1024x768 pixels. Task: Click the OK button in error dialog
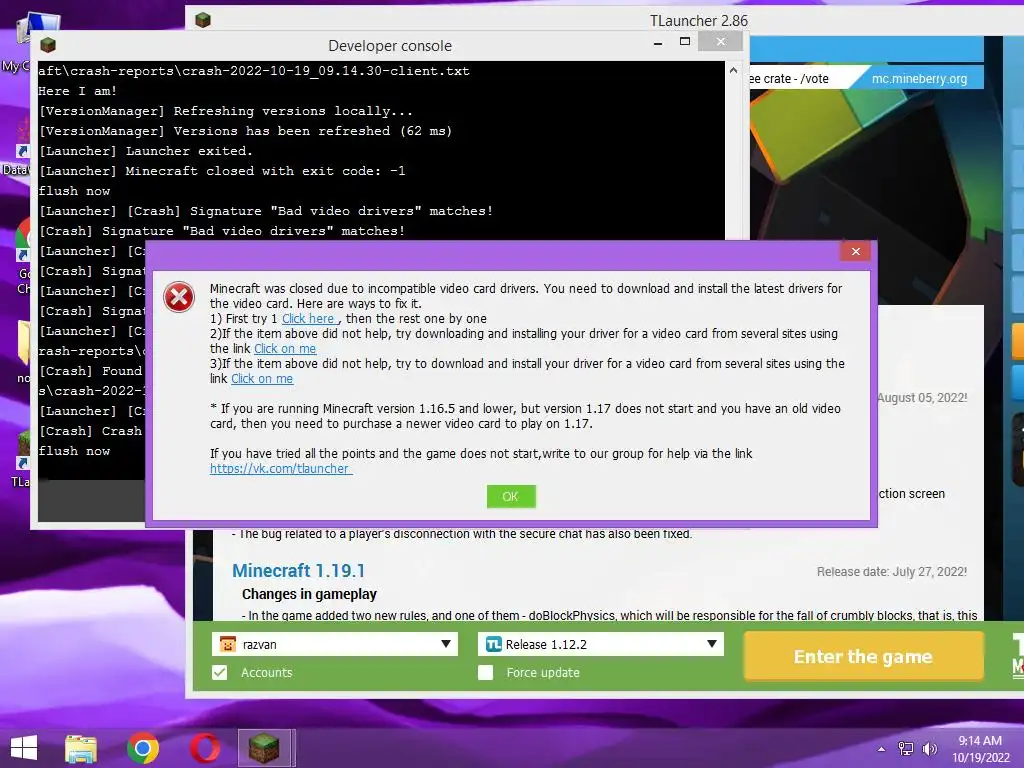click(511, 496)
